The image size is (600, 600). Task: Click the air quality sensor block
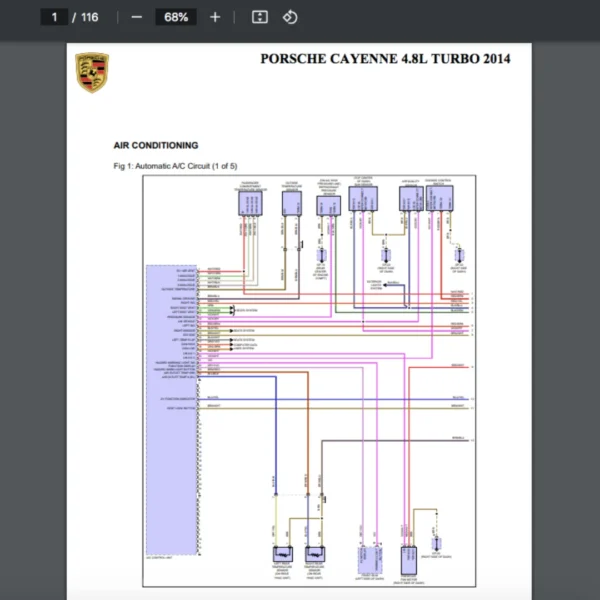(410, 199)
